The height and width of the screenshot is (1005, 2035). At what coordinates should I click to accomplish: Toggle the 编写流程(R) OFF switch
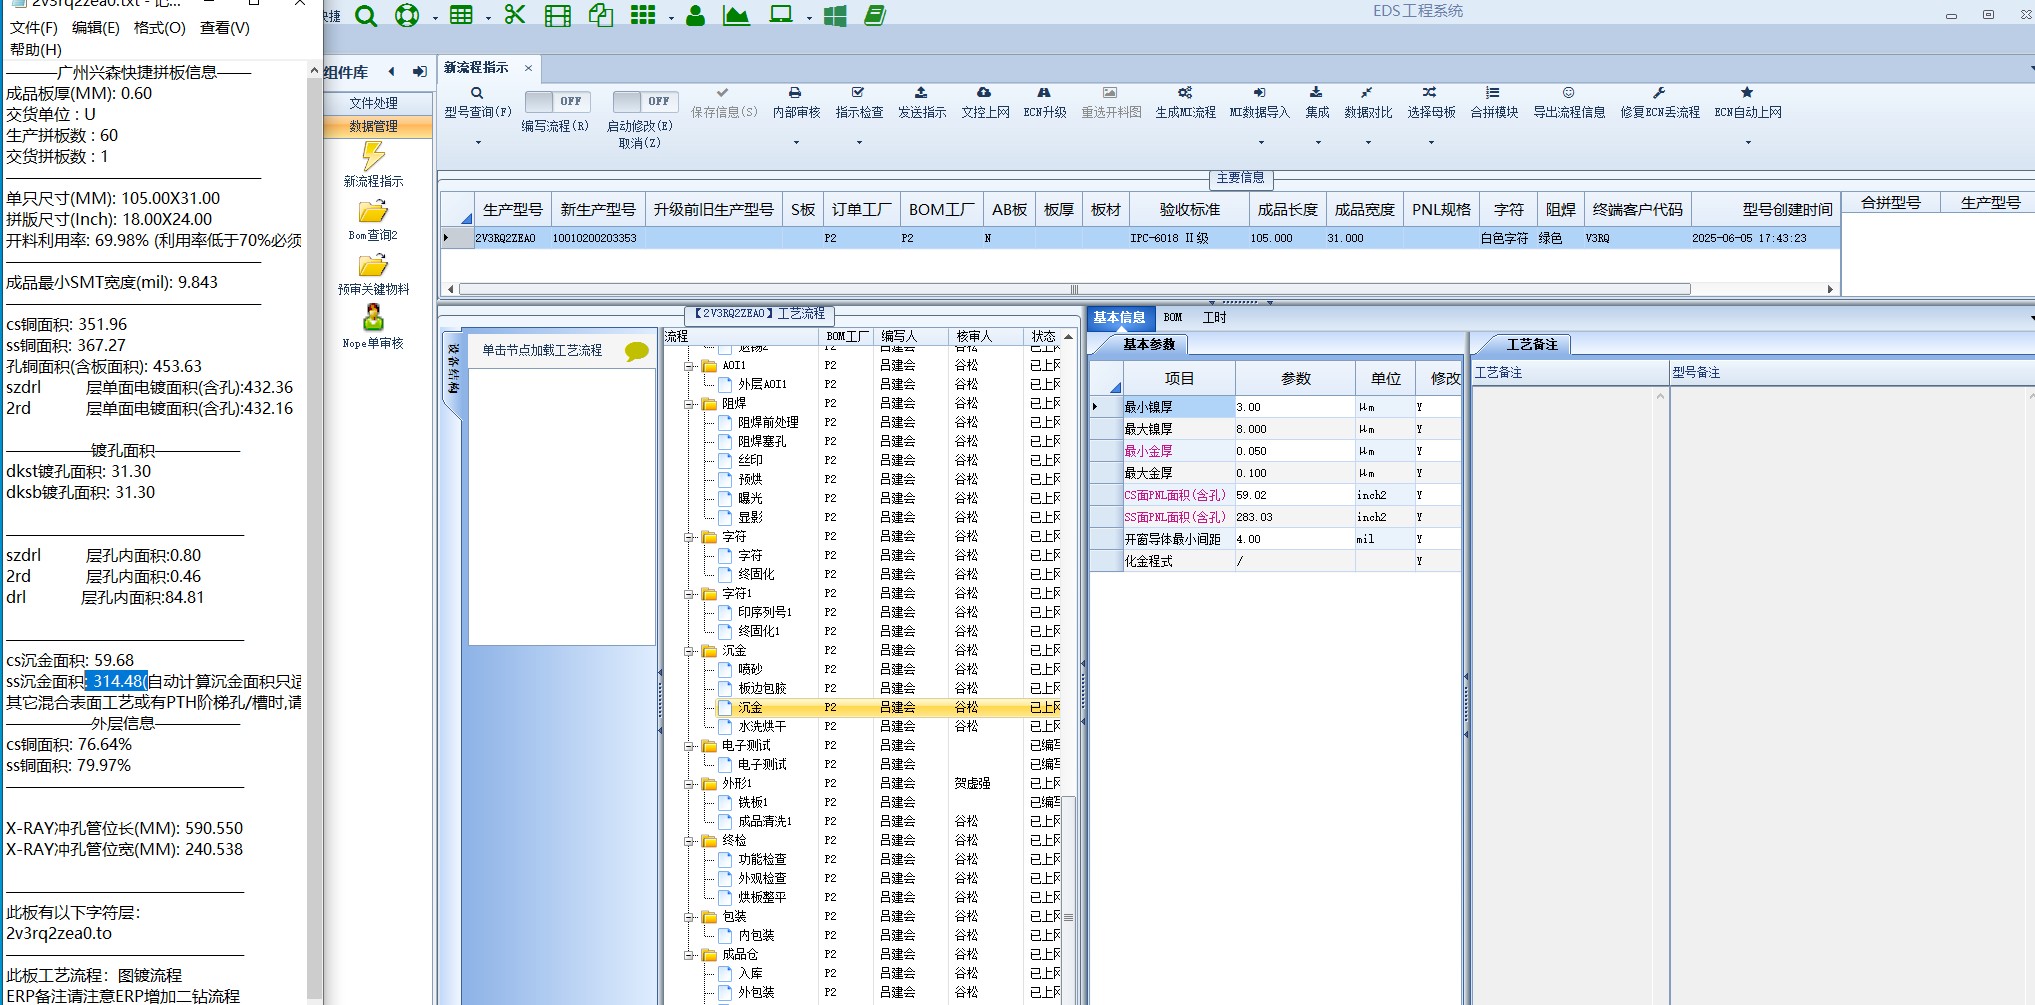(558, 102)
